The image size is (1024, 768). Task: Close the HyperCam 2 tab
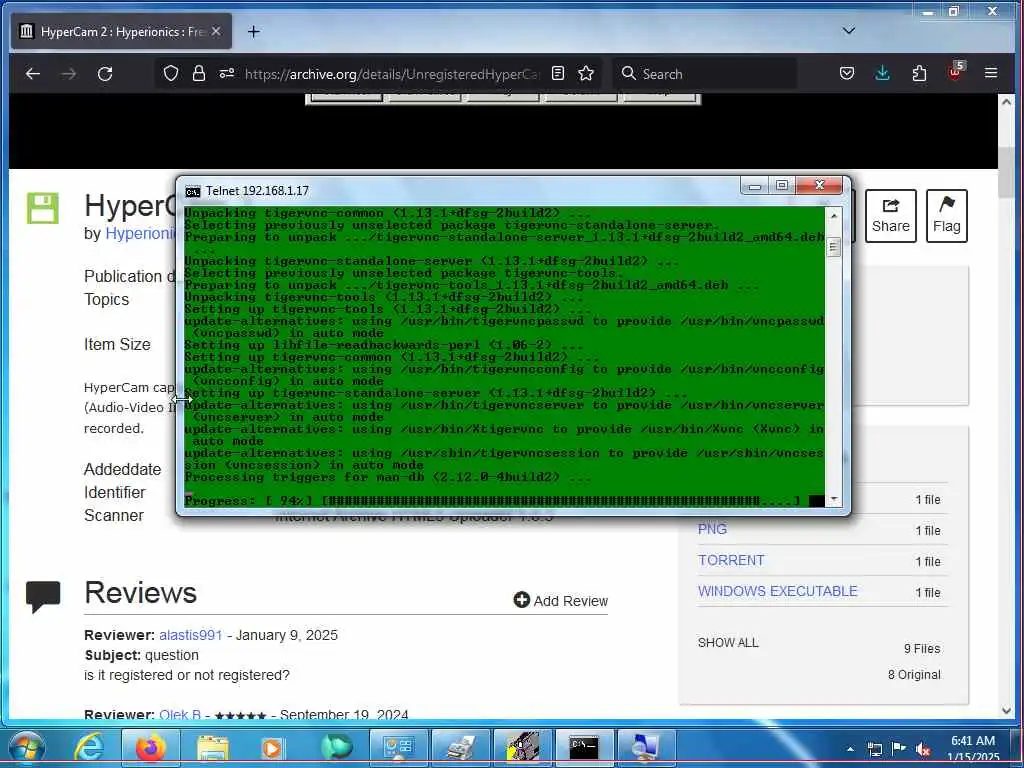216,31
